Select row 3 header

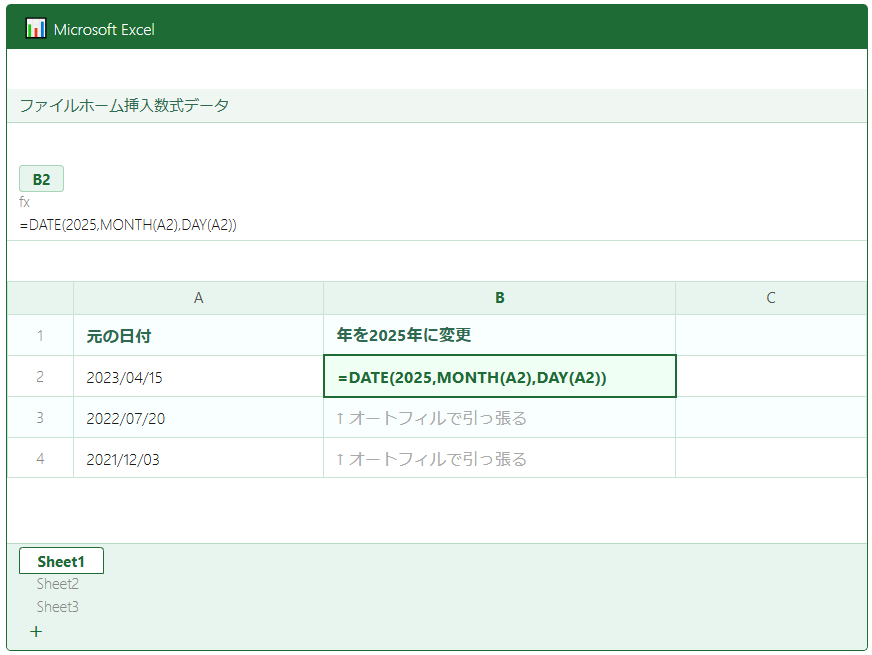point(40,418)
